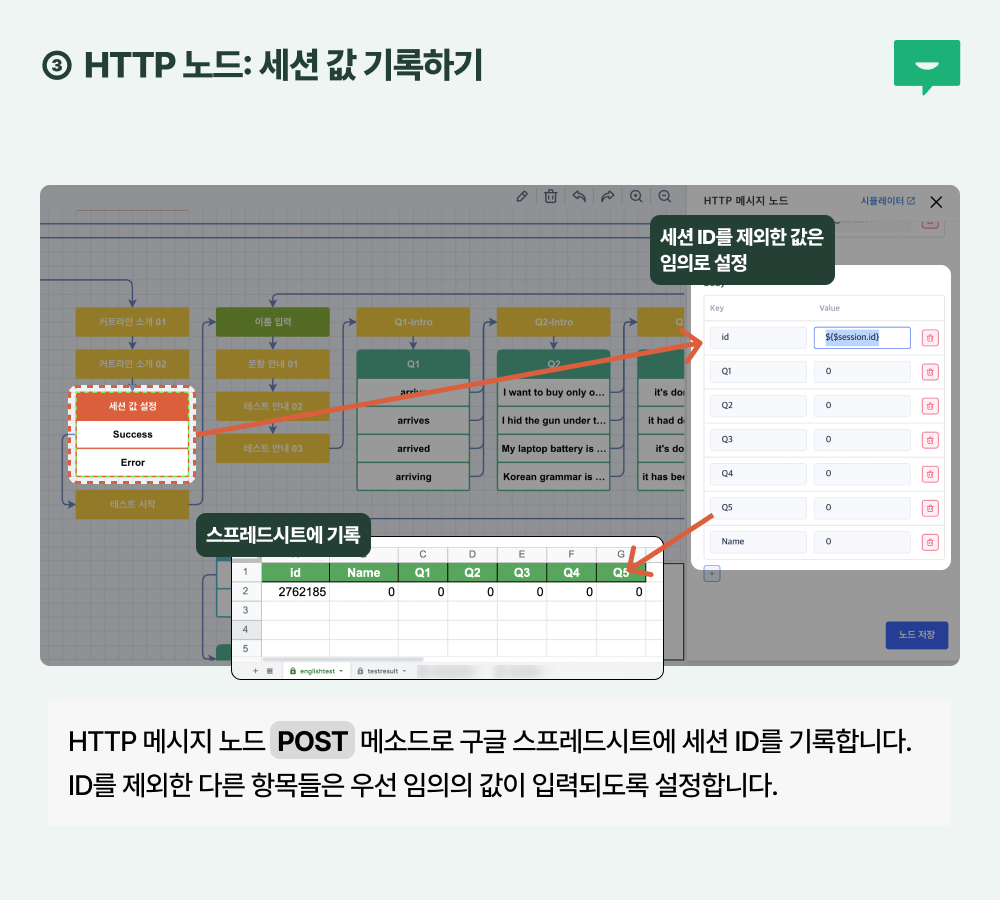Click the spreadsheet horizontal scrollbar

343,660
